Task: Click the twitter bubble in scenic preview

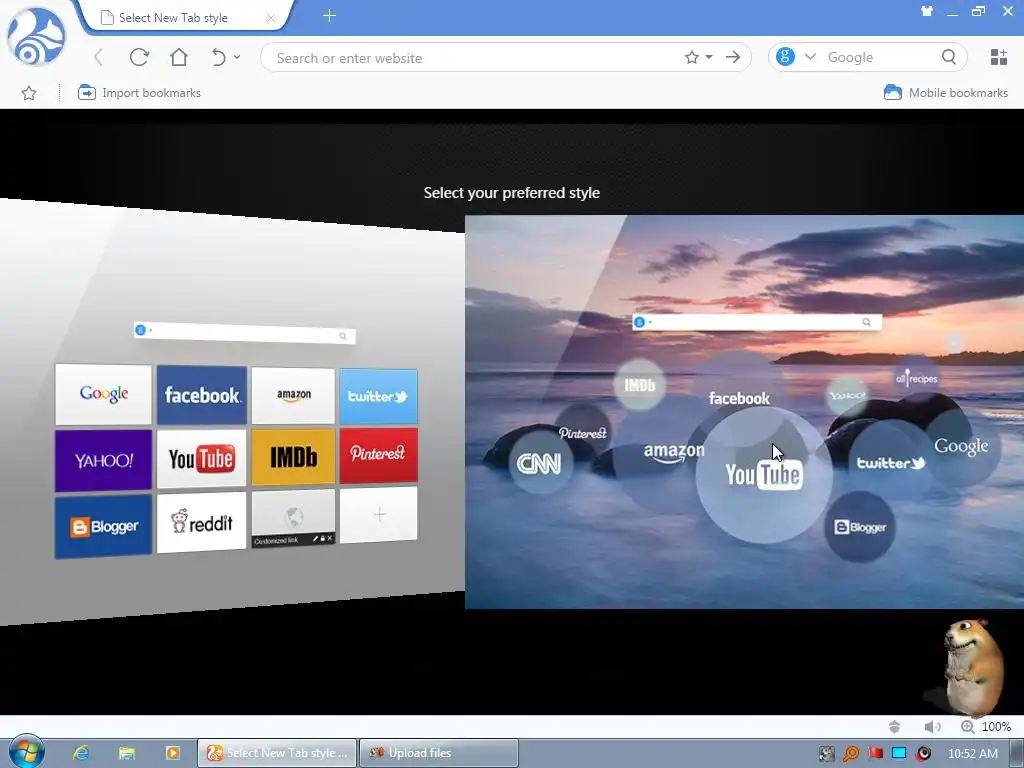Action: (x=891, y=463)
